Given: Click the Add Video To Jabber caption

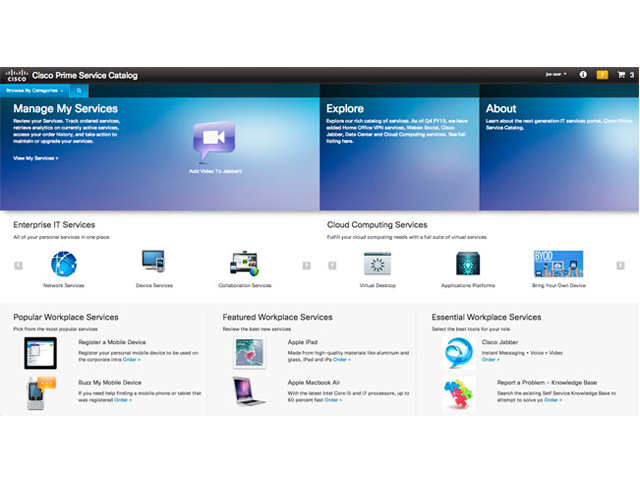Looking at the screenshot, I should pos(215,171).
